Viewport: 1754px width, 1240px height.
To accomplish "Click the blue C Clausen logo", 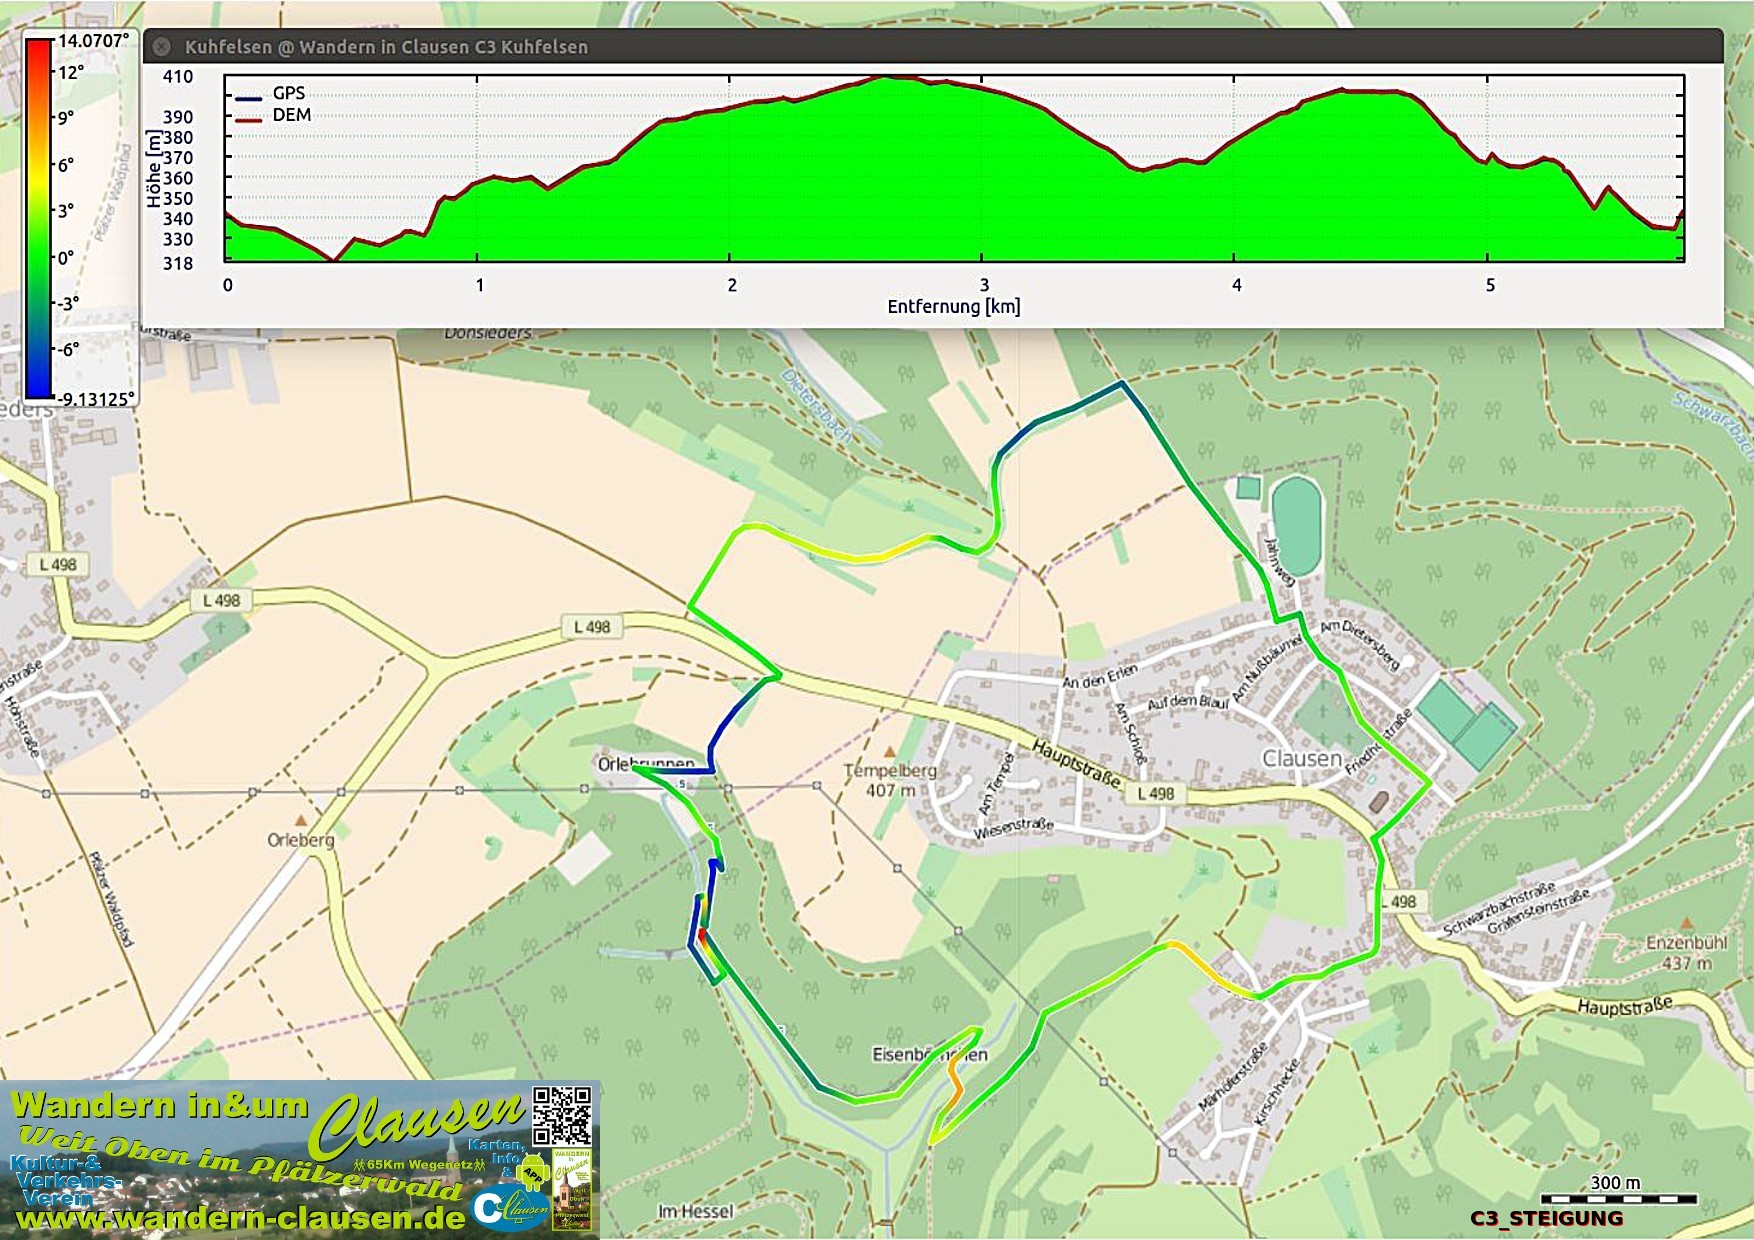I will 509,1207.
